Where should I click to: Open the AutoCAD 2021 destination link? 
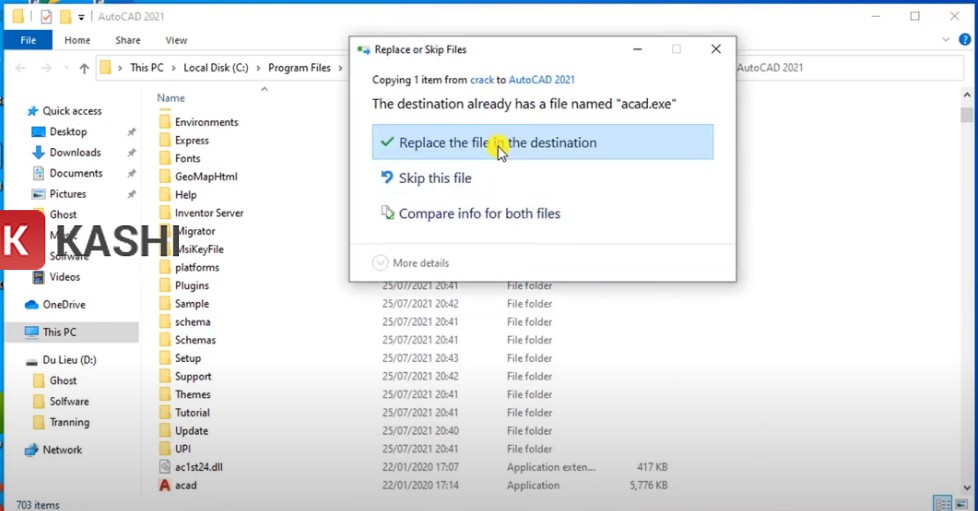click(x=541, y=80)
